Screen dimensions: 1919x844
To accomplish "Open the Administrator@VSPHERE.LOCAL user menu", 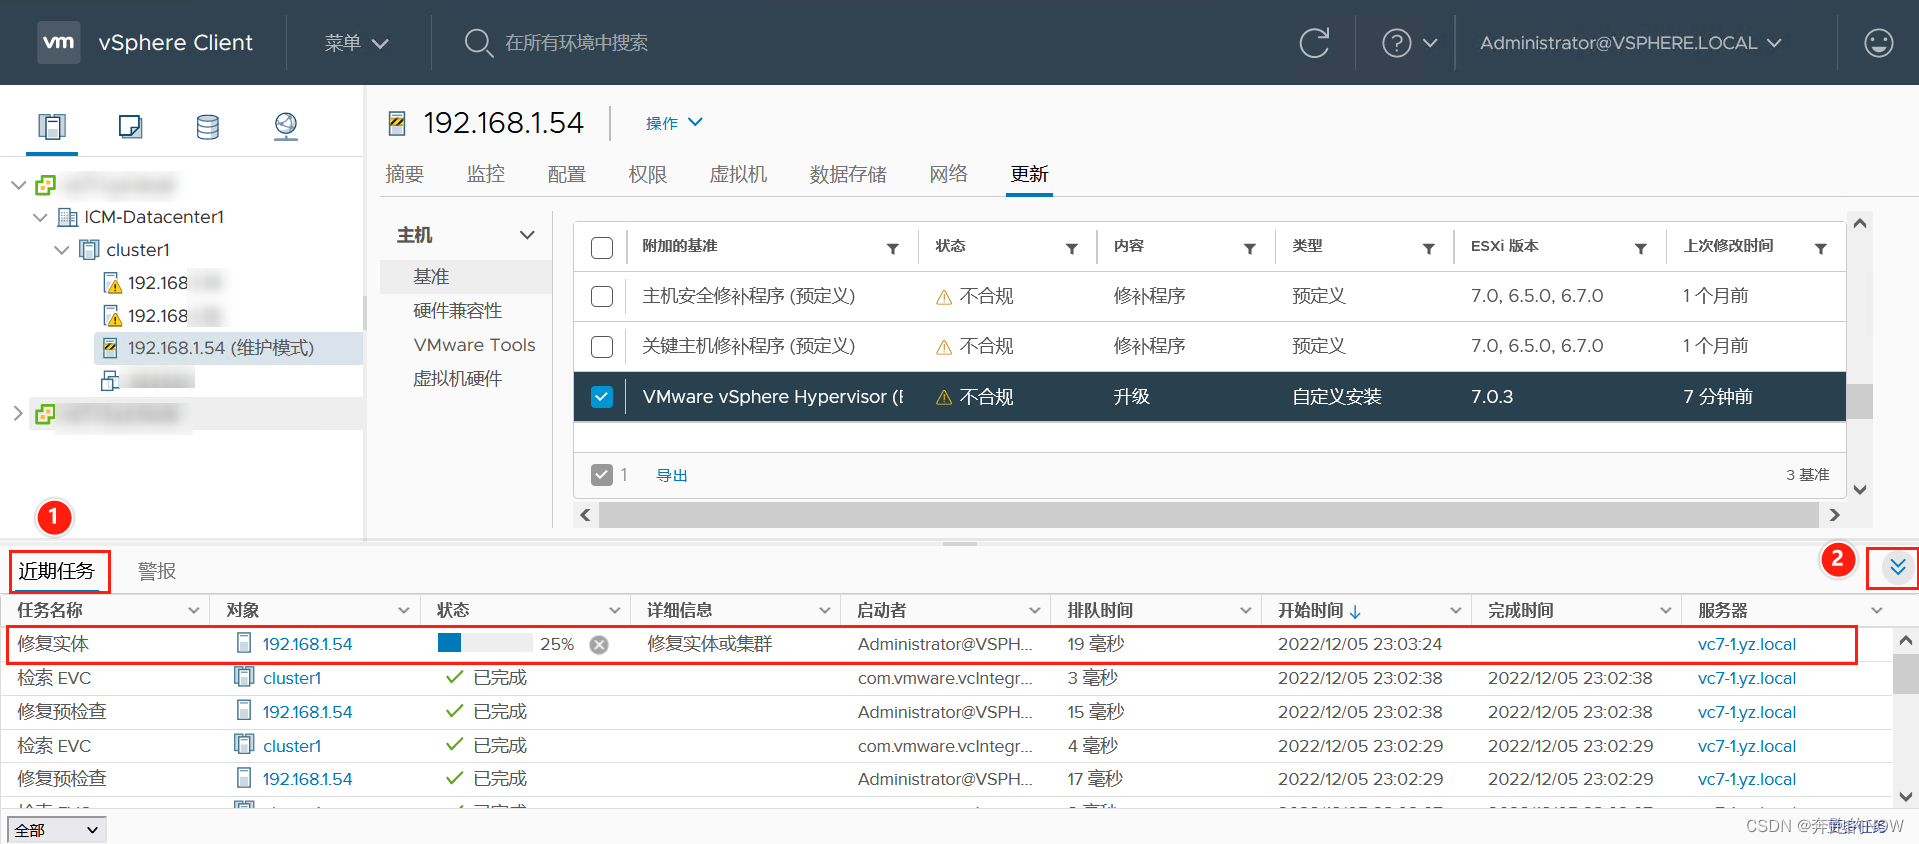I will (x=1631, y=43).
